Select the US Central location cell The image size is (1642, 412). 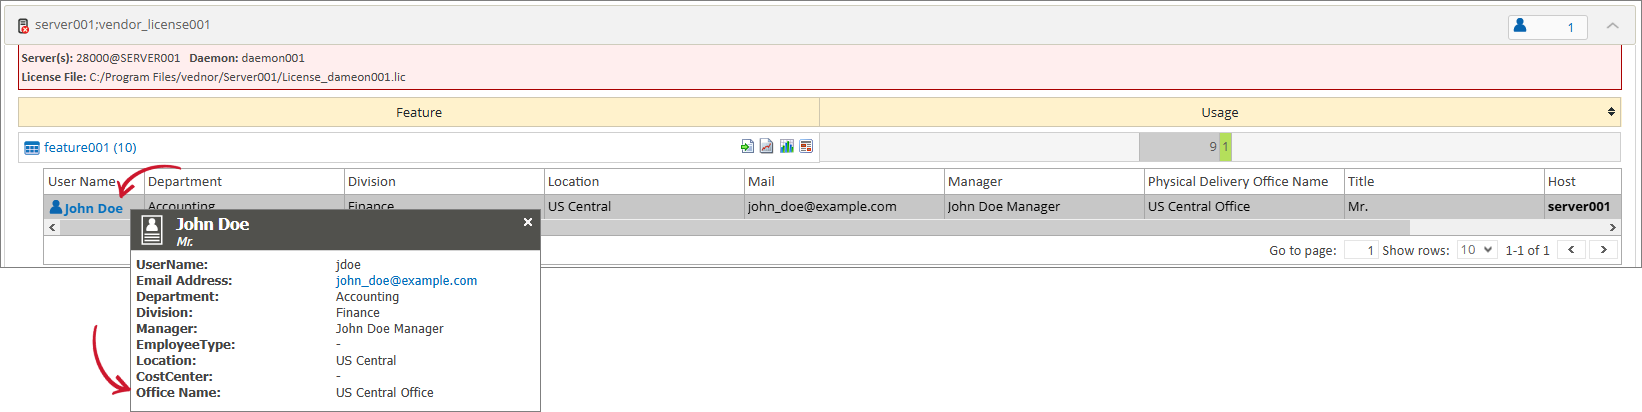pyautogui.click(x=644, y=207)
